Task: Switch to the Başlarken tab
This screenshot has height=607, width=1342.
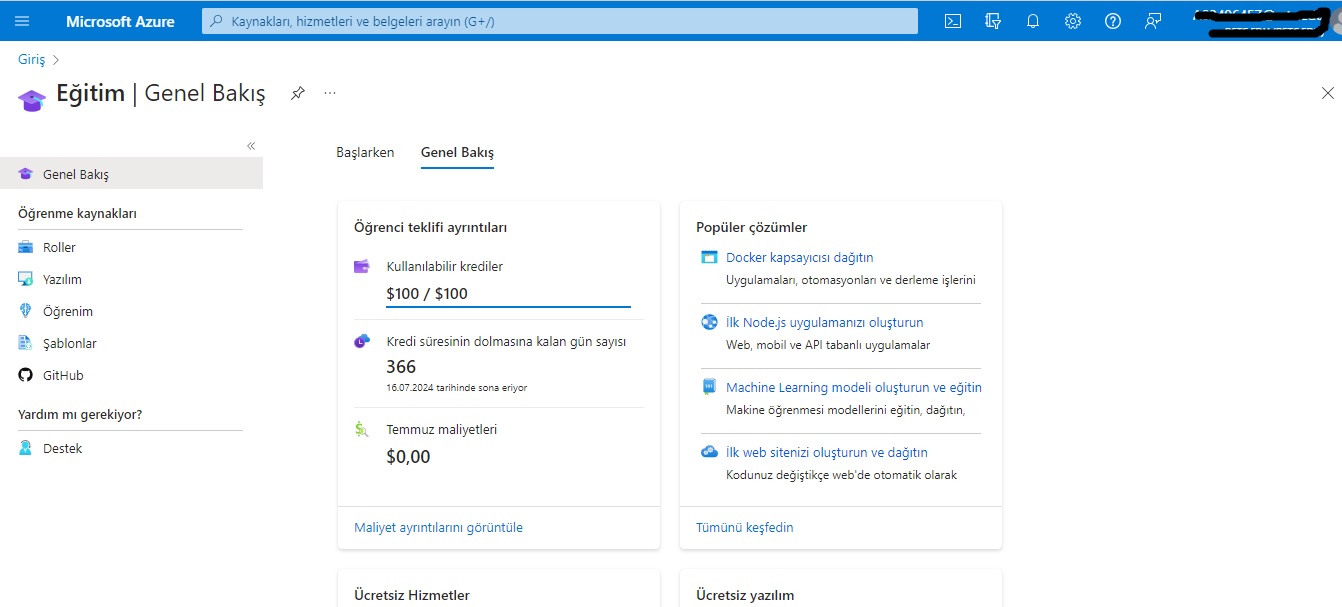Action: 365,153
